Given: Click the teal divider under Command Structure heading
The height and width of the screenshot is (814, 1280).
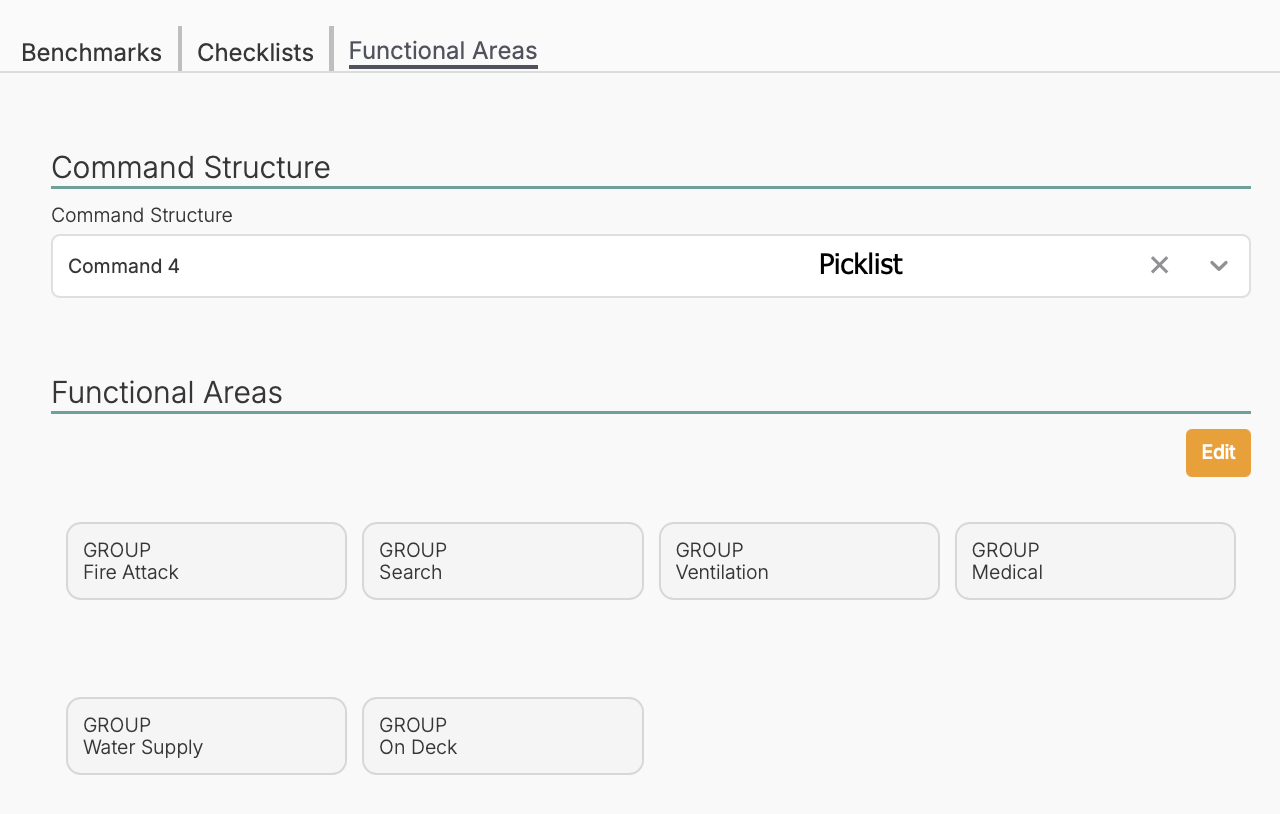Looking at the screenshot, I should click(650, 187).
